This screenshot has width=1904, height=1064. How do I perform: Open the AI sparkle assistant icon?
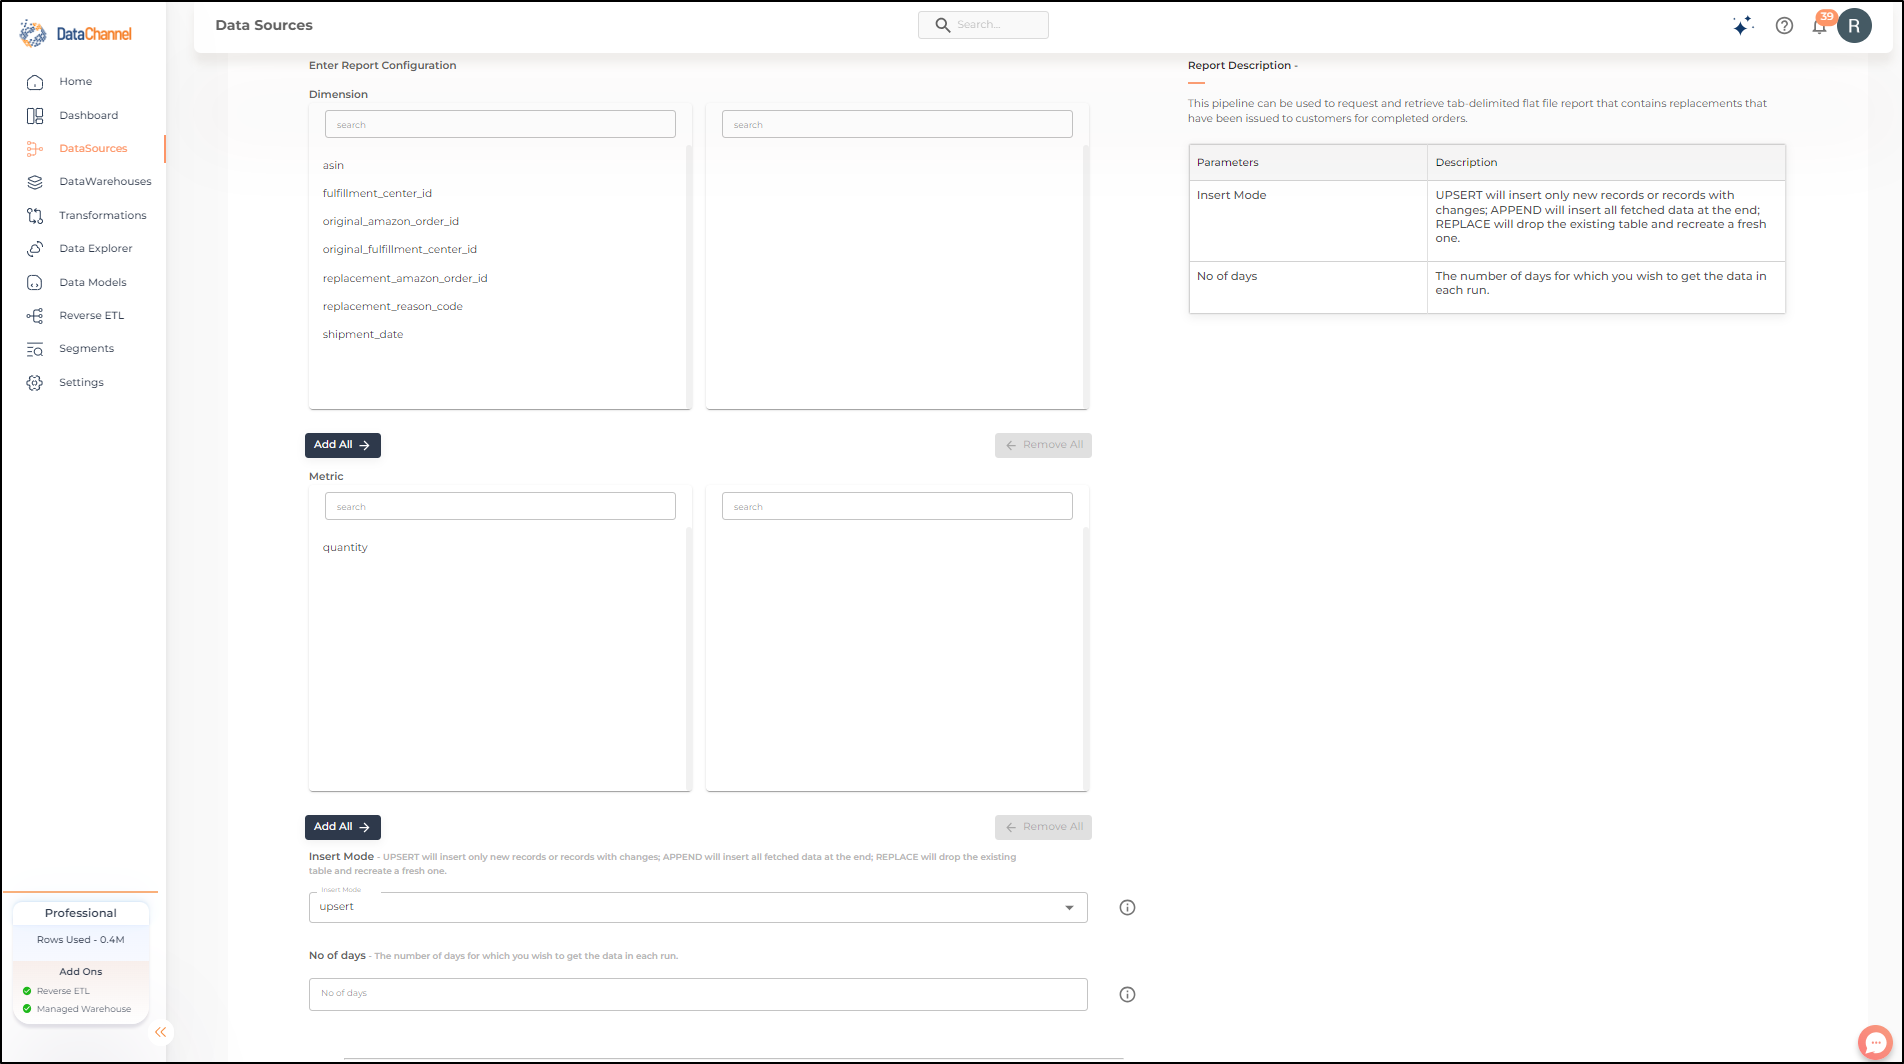coord(1743,26)
